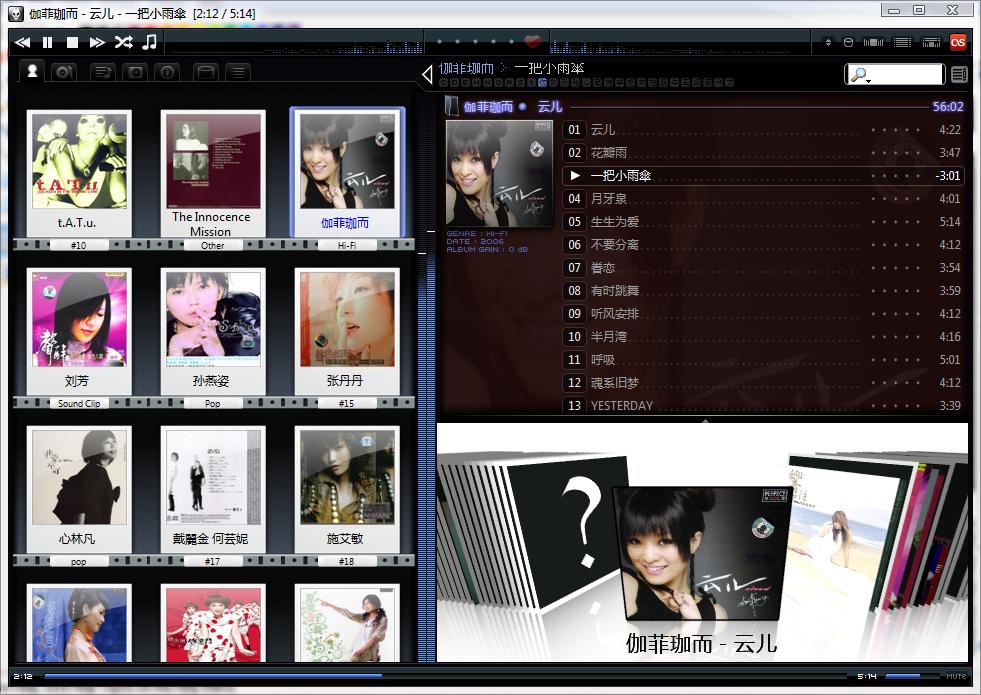Viewport: 981px width, 695px height.
Task: Pause the current playback
Action: point(48,43)
